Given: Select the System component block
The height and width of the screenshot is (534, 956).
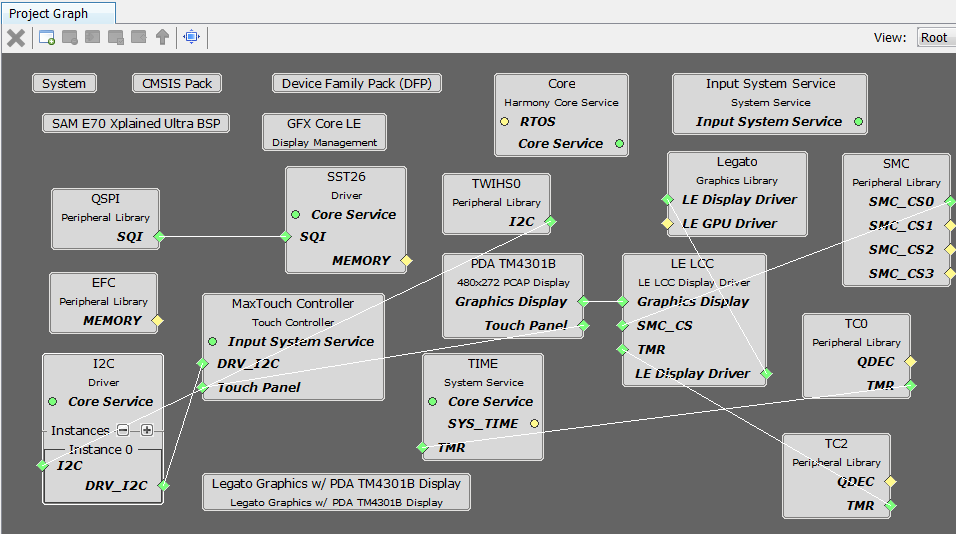Looking at the screenshot, I should tap(64, 84).
